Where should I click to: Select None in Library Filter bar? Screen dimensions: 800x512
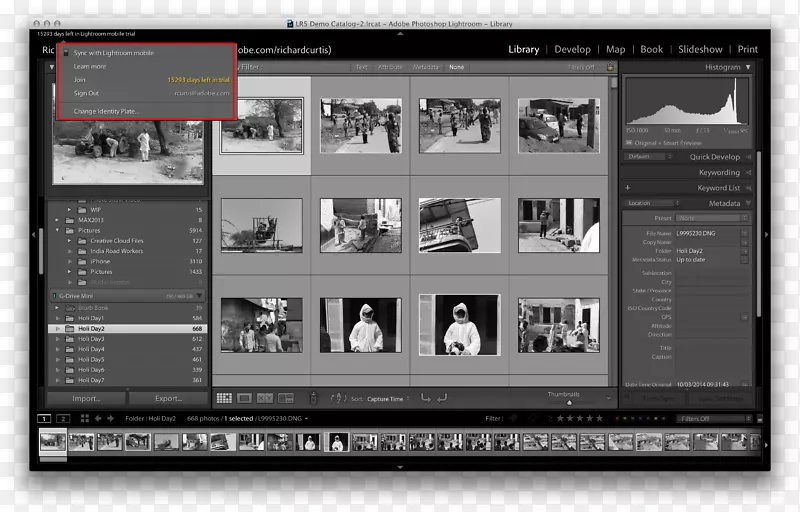[x=456, y=67]
